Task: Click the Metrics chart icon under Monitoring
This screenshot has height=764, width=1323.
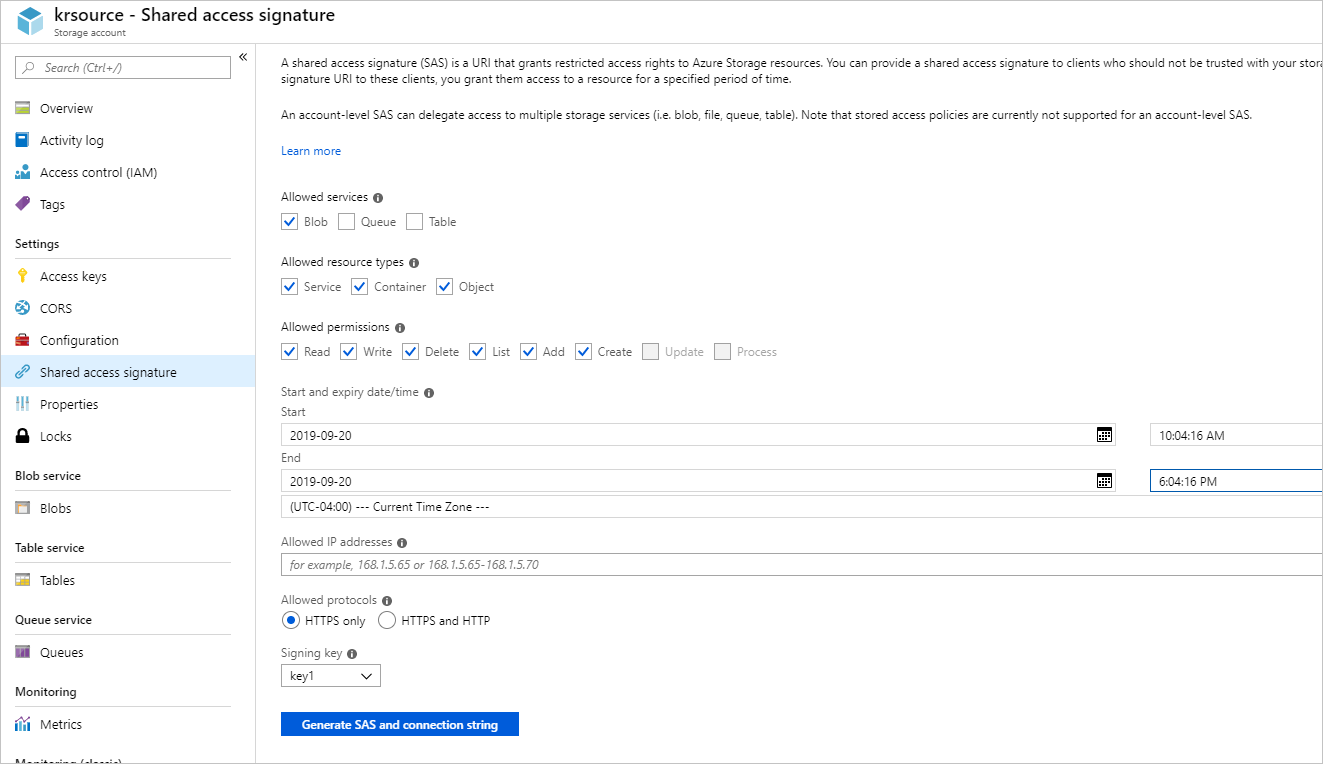Action: [x=22, y=723]
